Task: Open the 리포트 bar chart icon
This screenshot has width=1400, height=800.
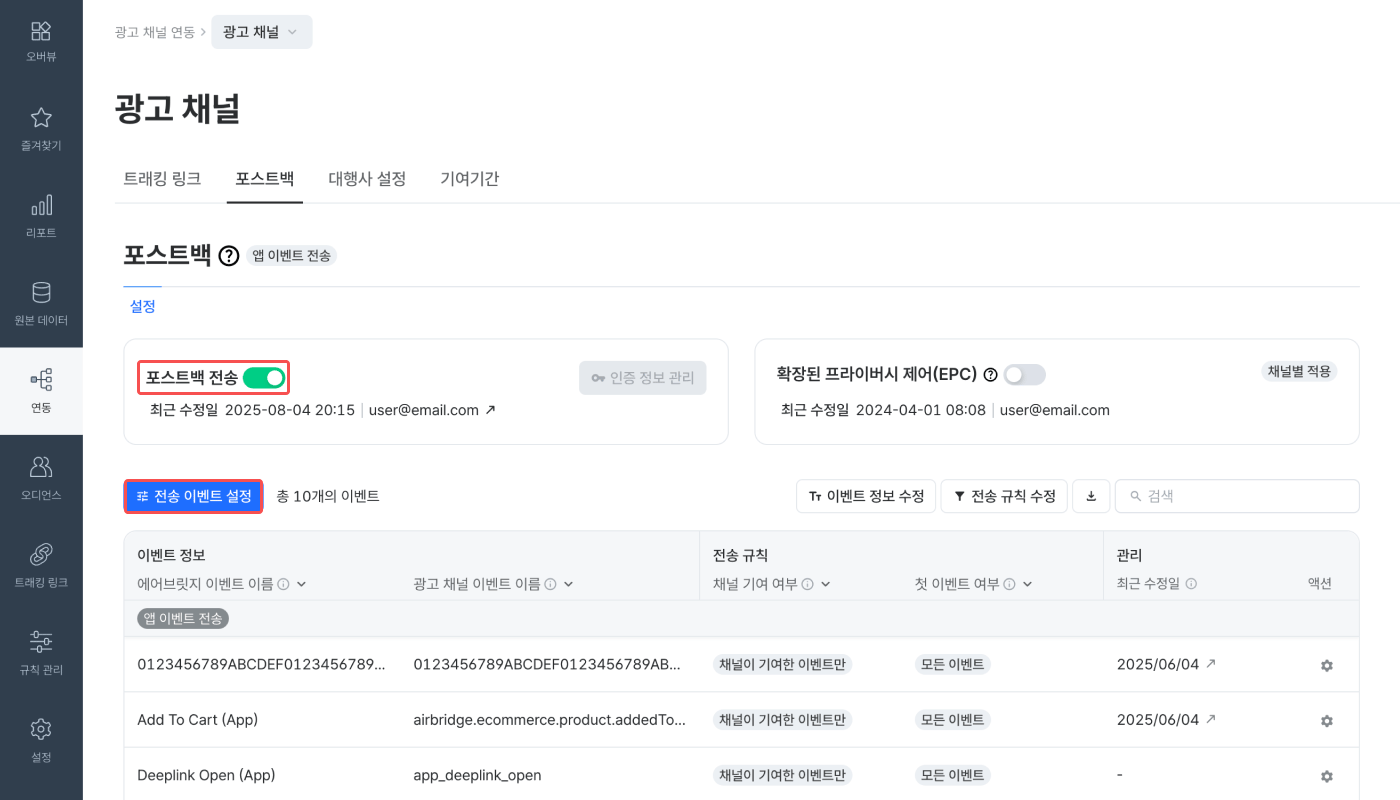Action: pyautogui.click(x=41, y=206)
